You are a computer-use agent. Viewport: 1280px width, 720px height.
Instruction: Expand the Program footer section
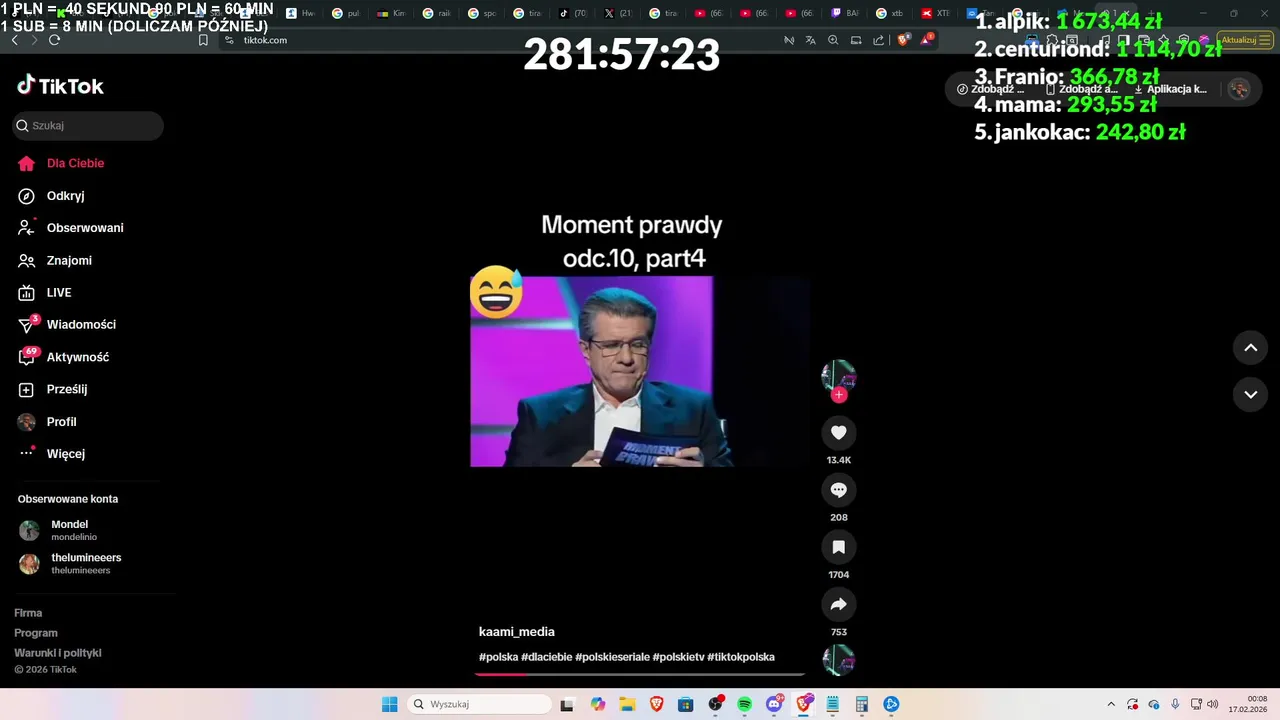pyautogui.click(x=36, y=633)
